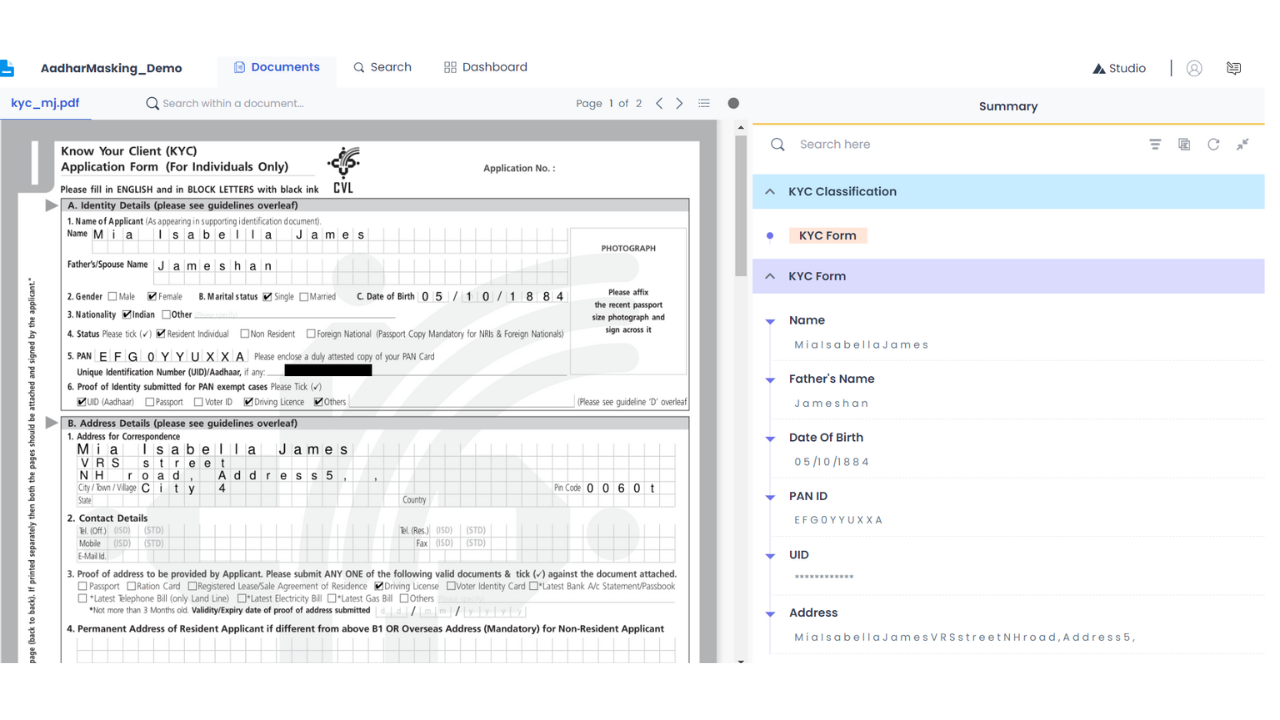Click the Studio icon link
Viewport: 1280px width, 720px height.
(x=1119, y=68)
